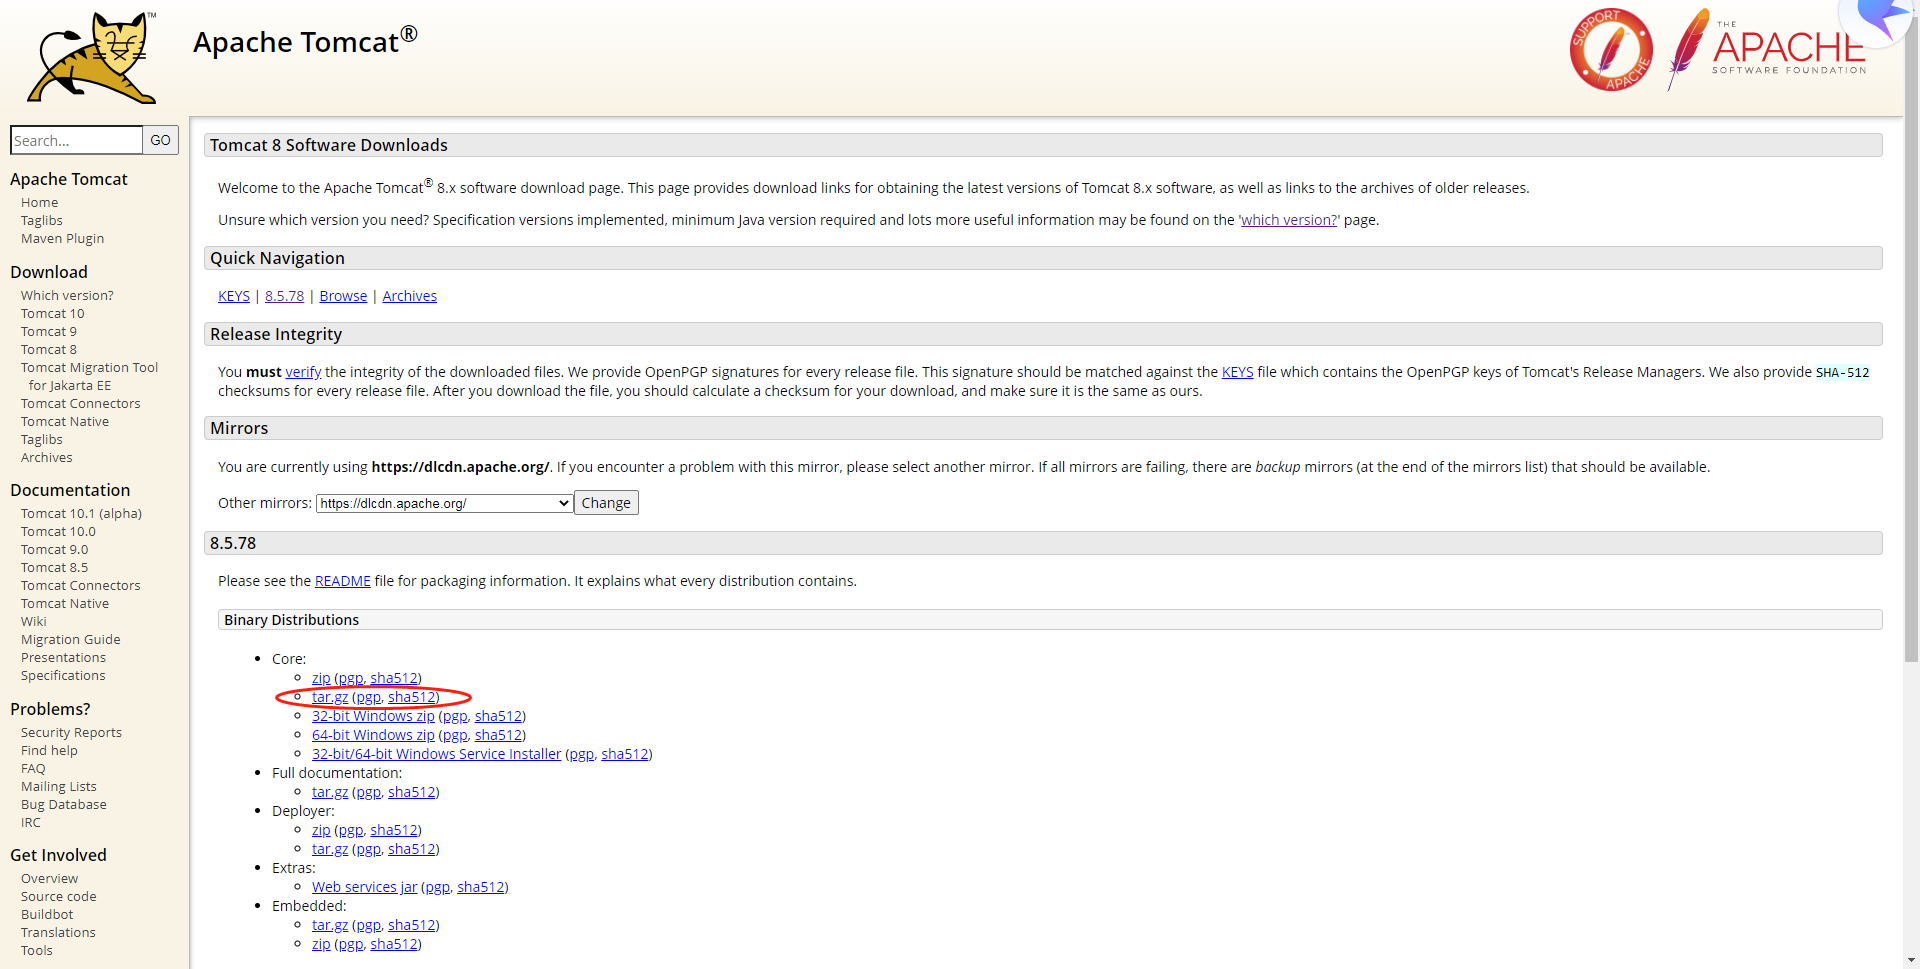This screenshot has width=1920, height=969.
Task: Click the Apache Tomcat cat logo
Action: coord(92,57)
